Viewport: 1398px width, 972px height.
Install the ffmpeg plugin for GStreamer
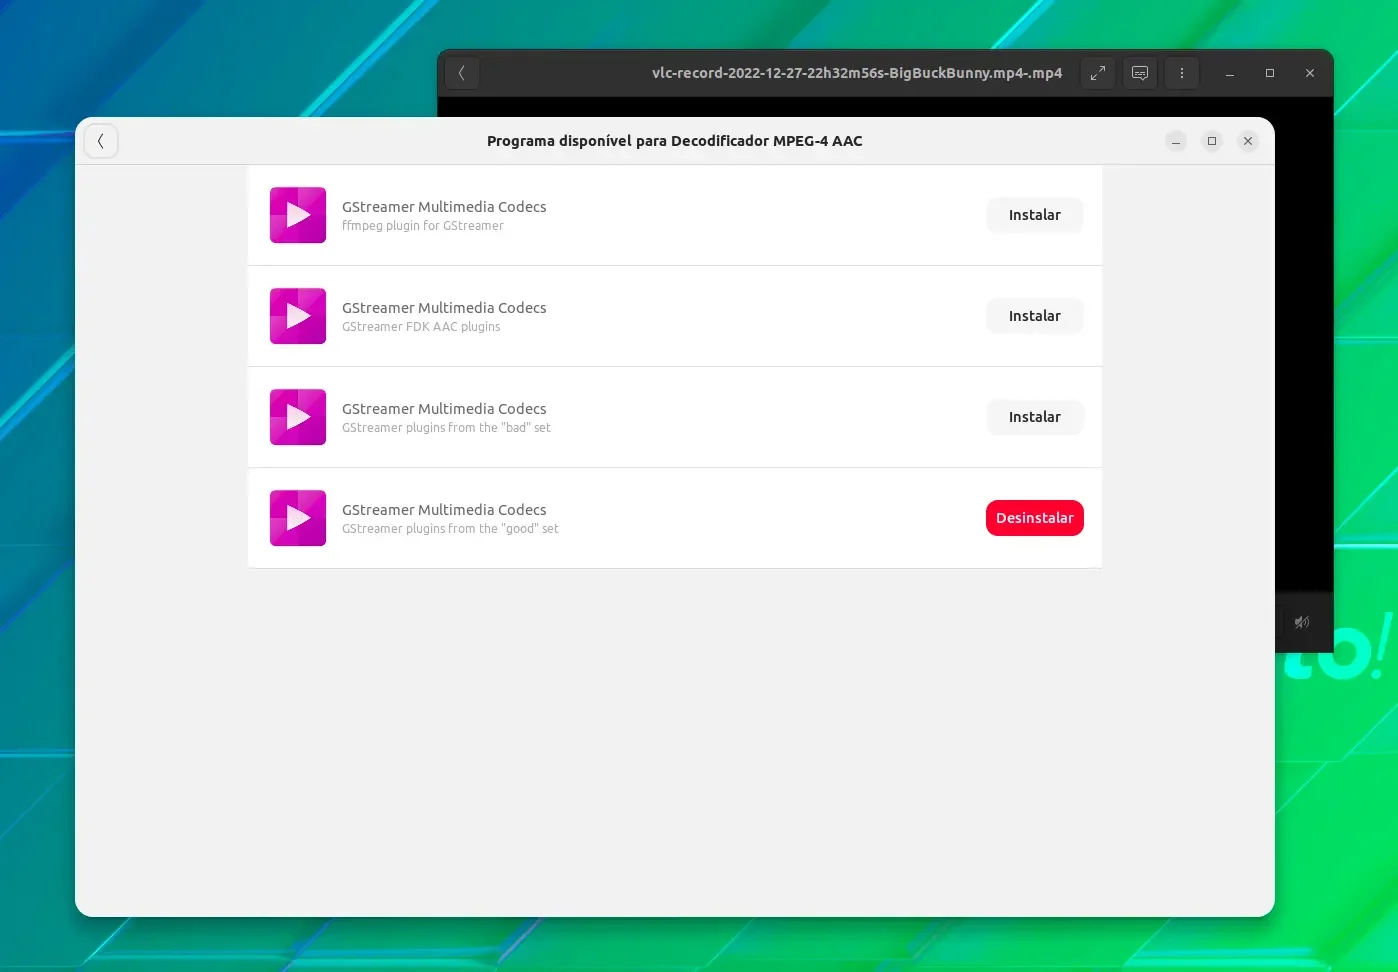pos(1035,215)
